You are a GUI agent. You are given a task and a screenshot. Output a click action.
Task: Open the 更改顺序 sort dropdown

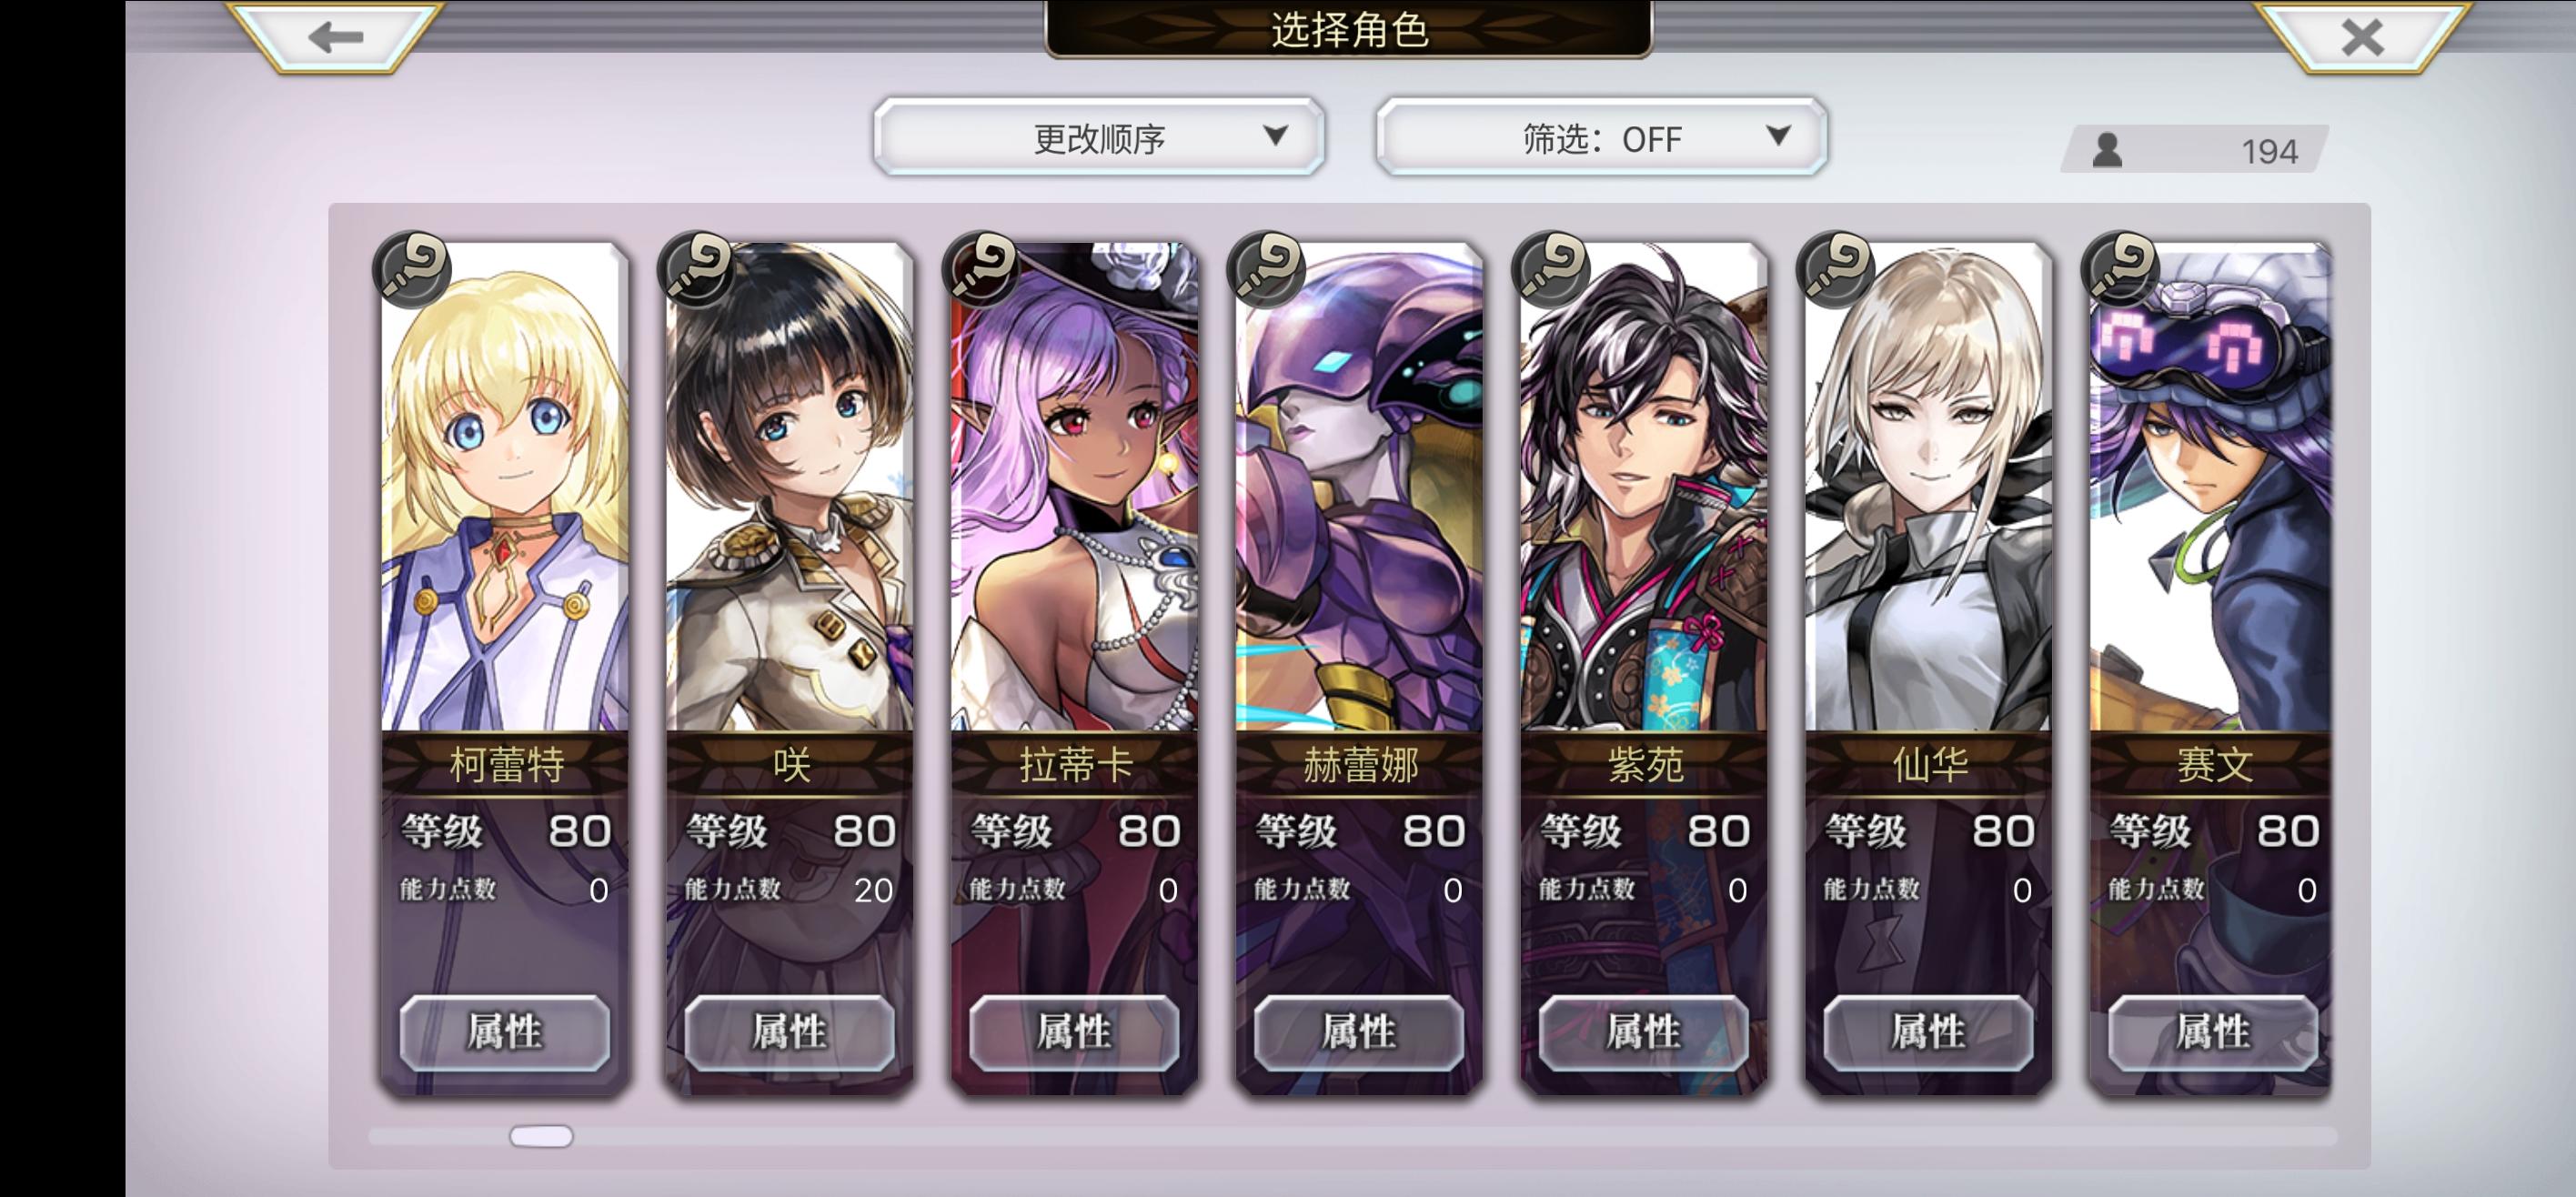pos(1099,137)
